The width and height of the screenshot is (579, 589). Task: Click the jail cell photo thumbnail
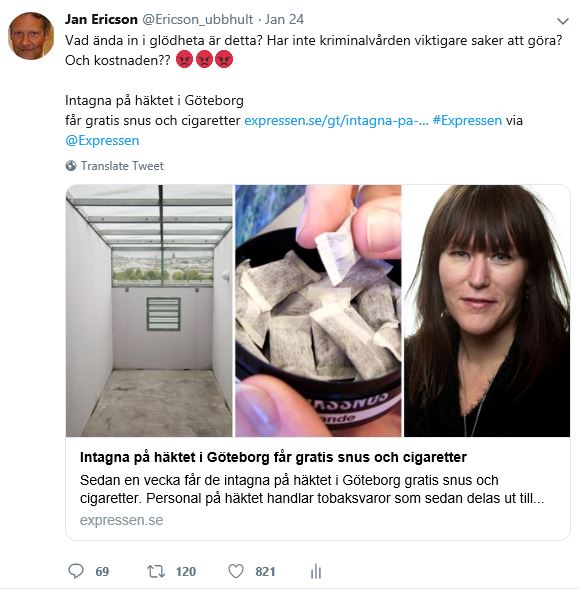point(149,311)
